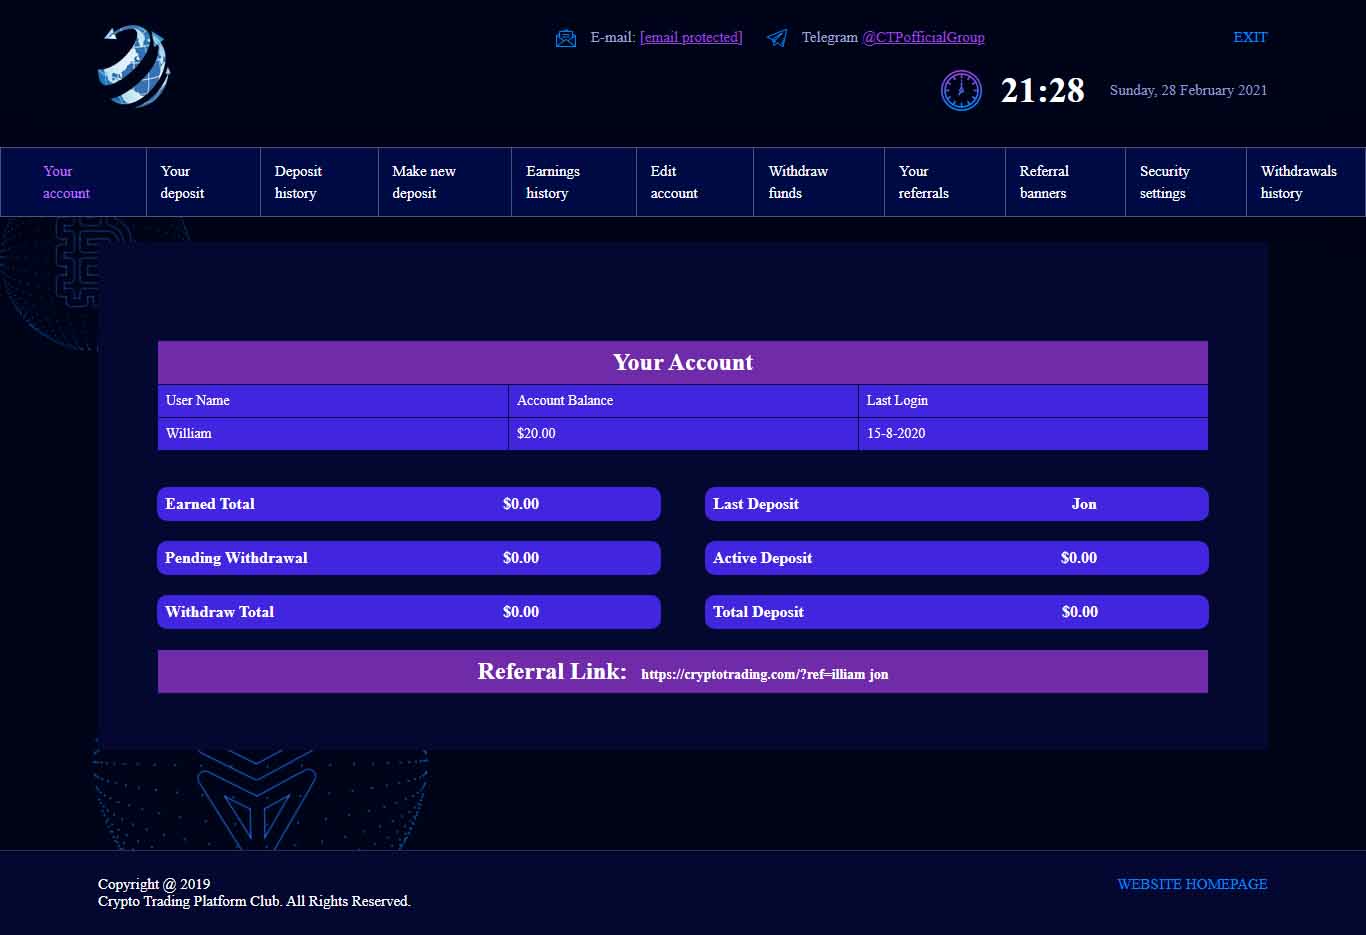Click the Account Balance column header
This screenshot has width=1366, height=935.
(565, 400)
